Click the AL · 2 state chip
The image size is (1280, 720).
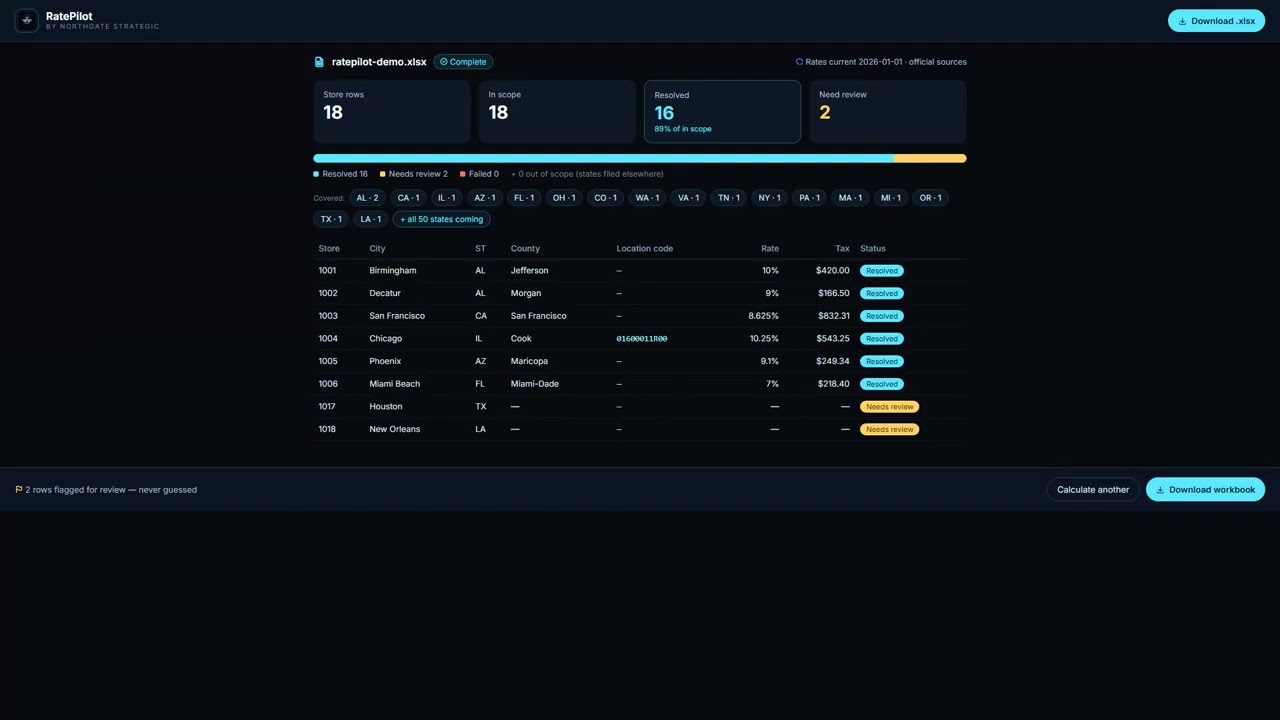point(367,198)
